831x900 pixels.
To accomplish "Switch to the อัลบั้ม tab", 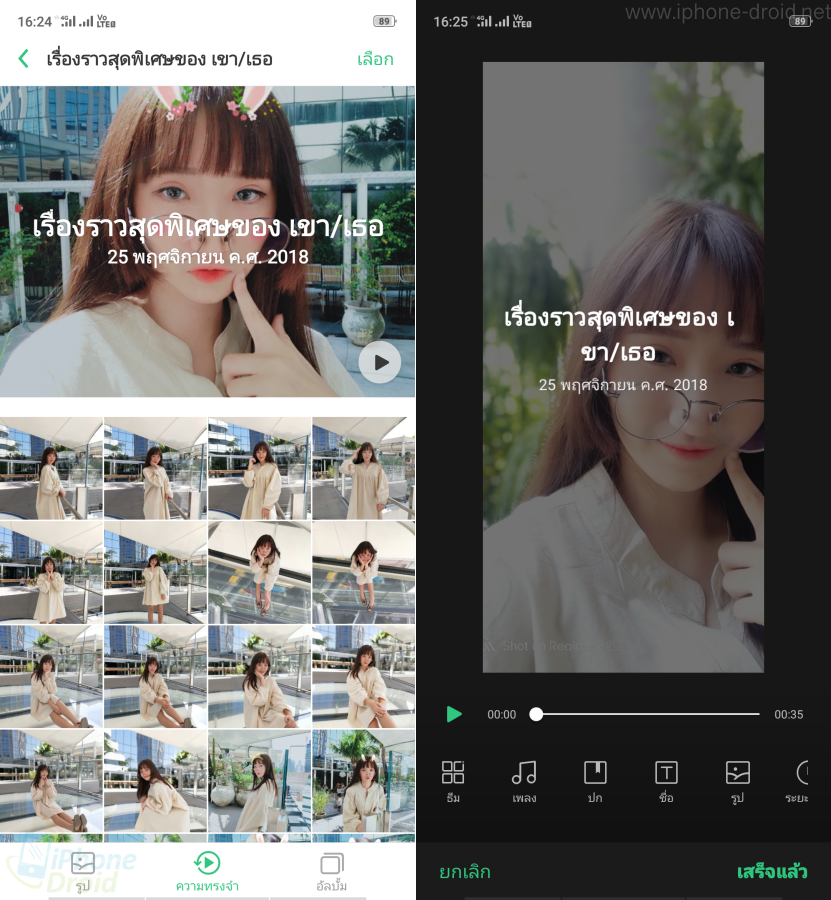I will point(332,871).
